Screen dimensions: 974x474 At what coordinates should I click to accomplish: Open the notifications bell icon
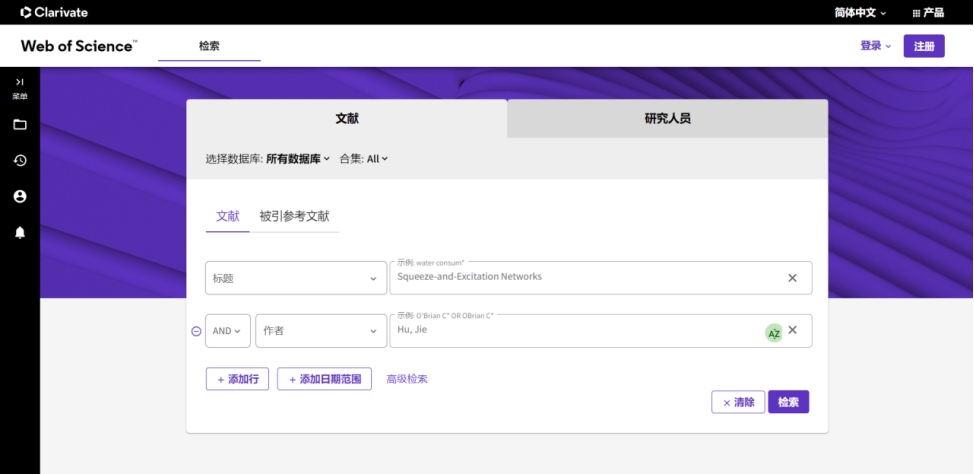point(20,233)
